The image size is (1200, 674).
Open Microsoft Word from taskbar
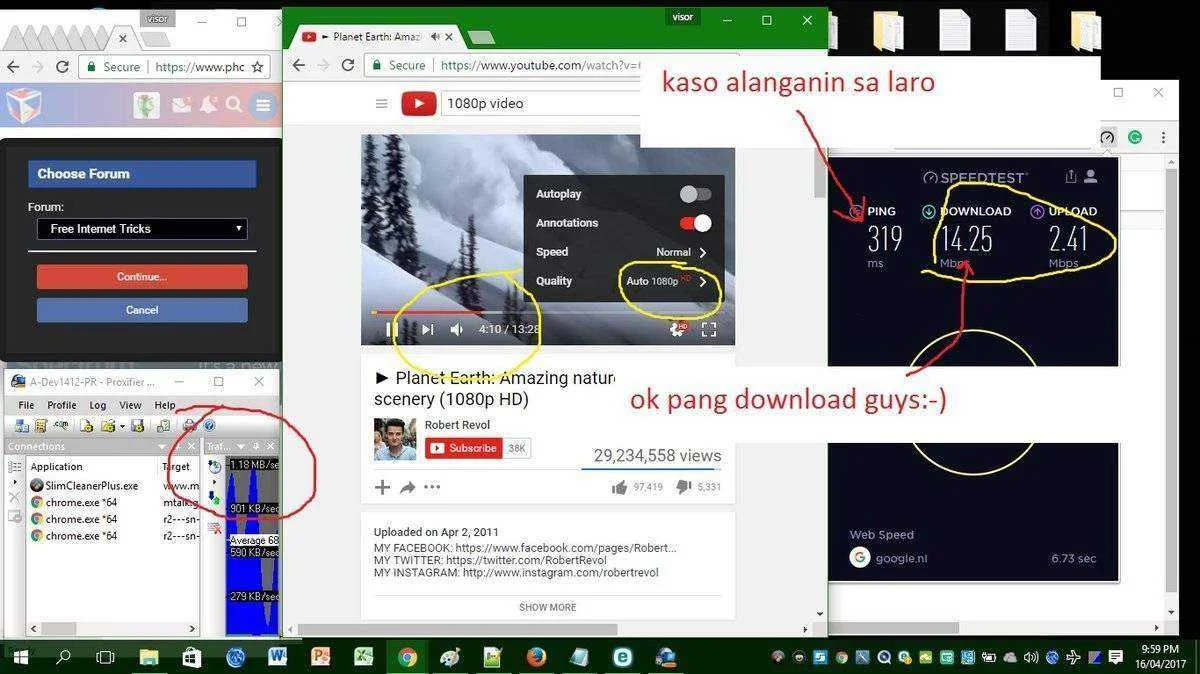pos(278,657)
